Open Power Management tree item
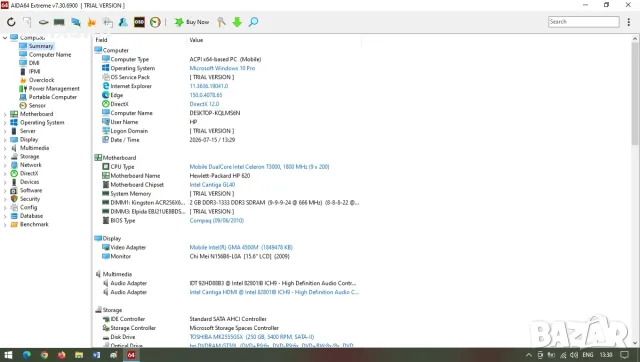This screenshot has width=640, height=362. click(x=54, y=89)
